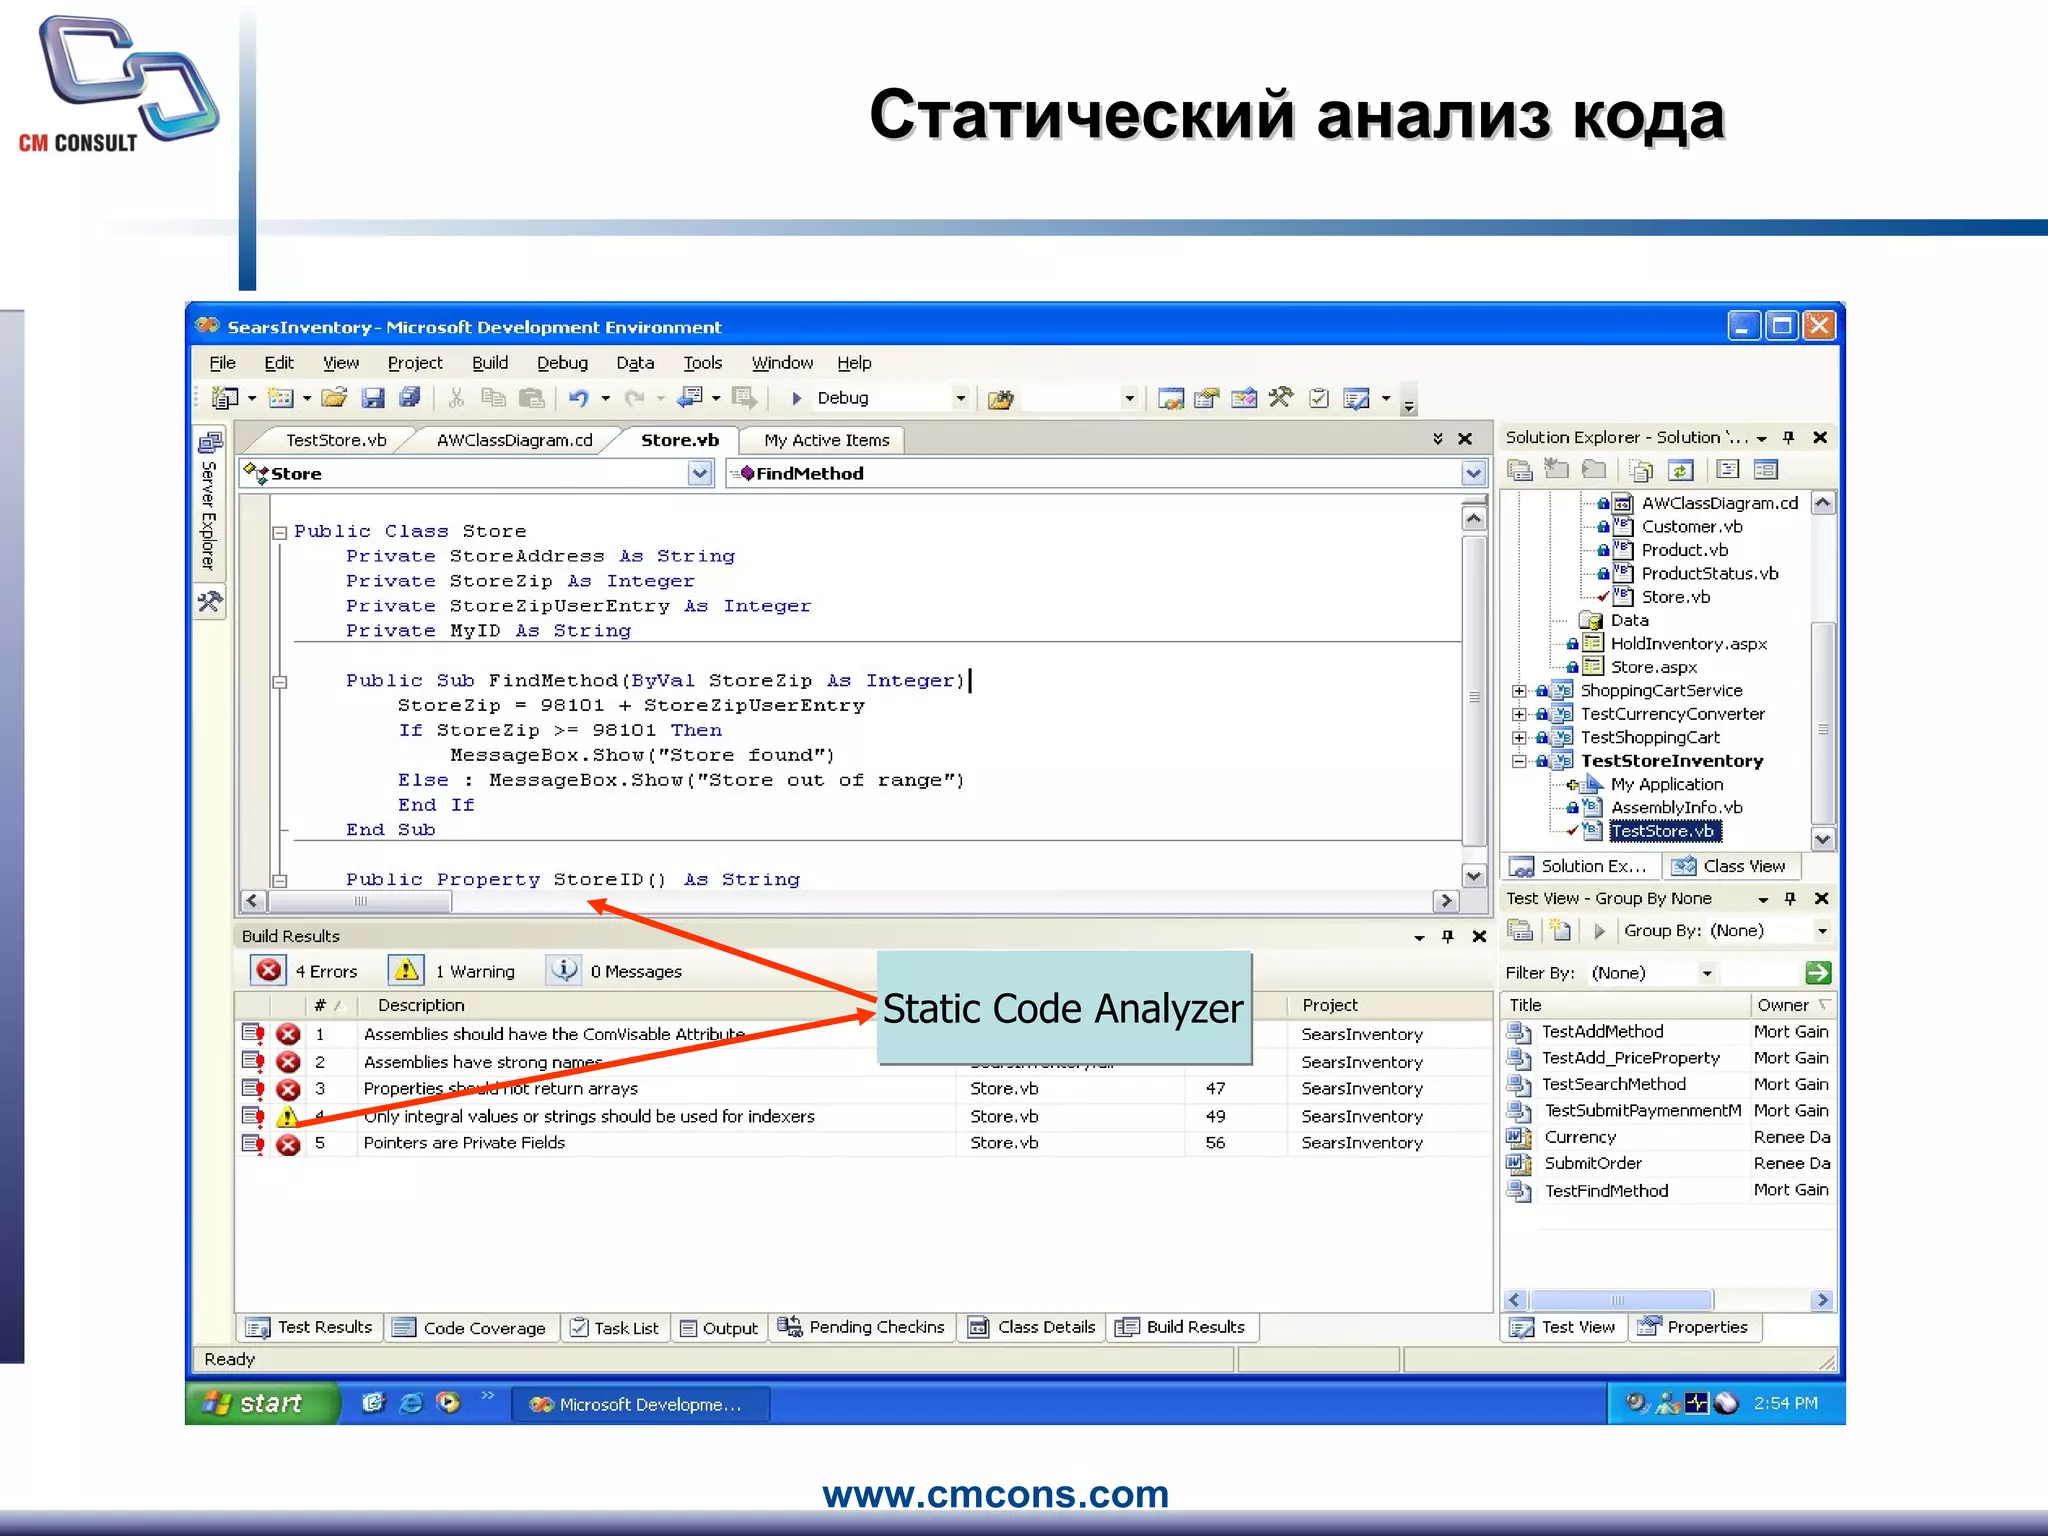The height and width of the screenshot is (1536, 2048).
Task: Collapse the FindMethod sub code region
Action: [x=280, y=682]
